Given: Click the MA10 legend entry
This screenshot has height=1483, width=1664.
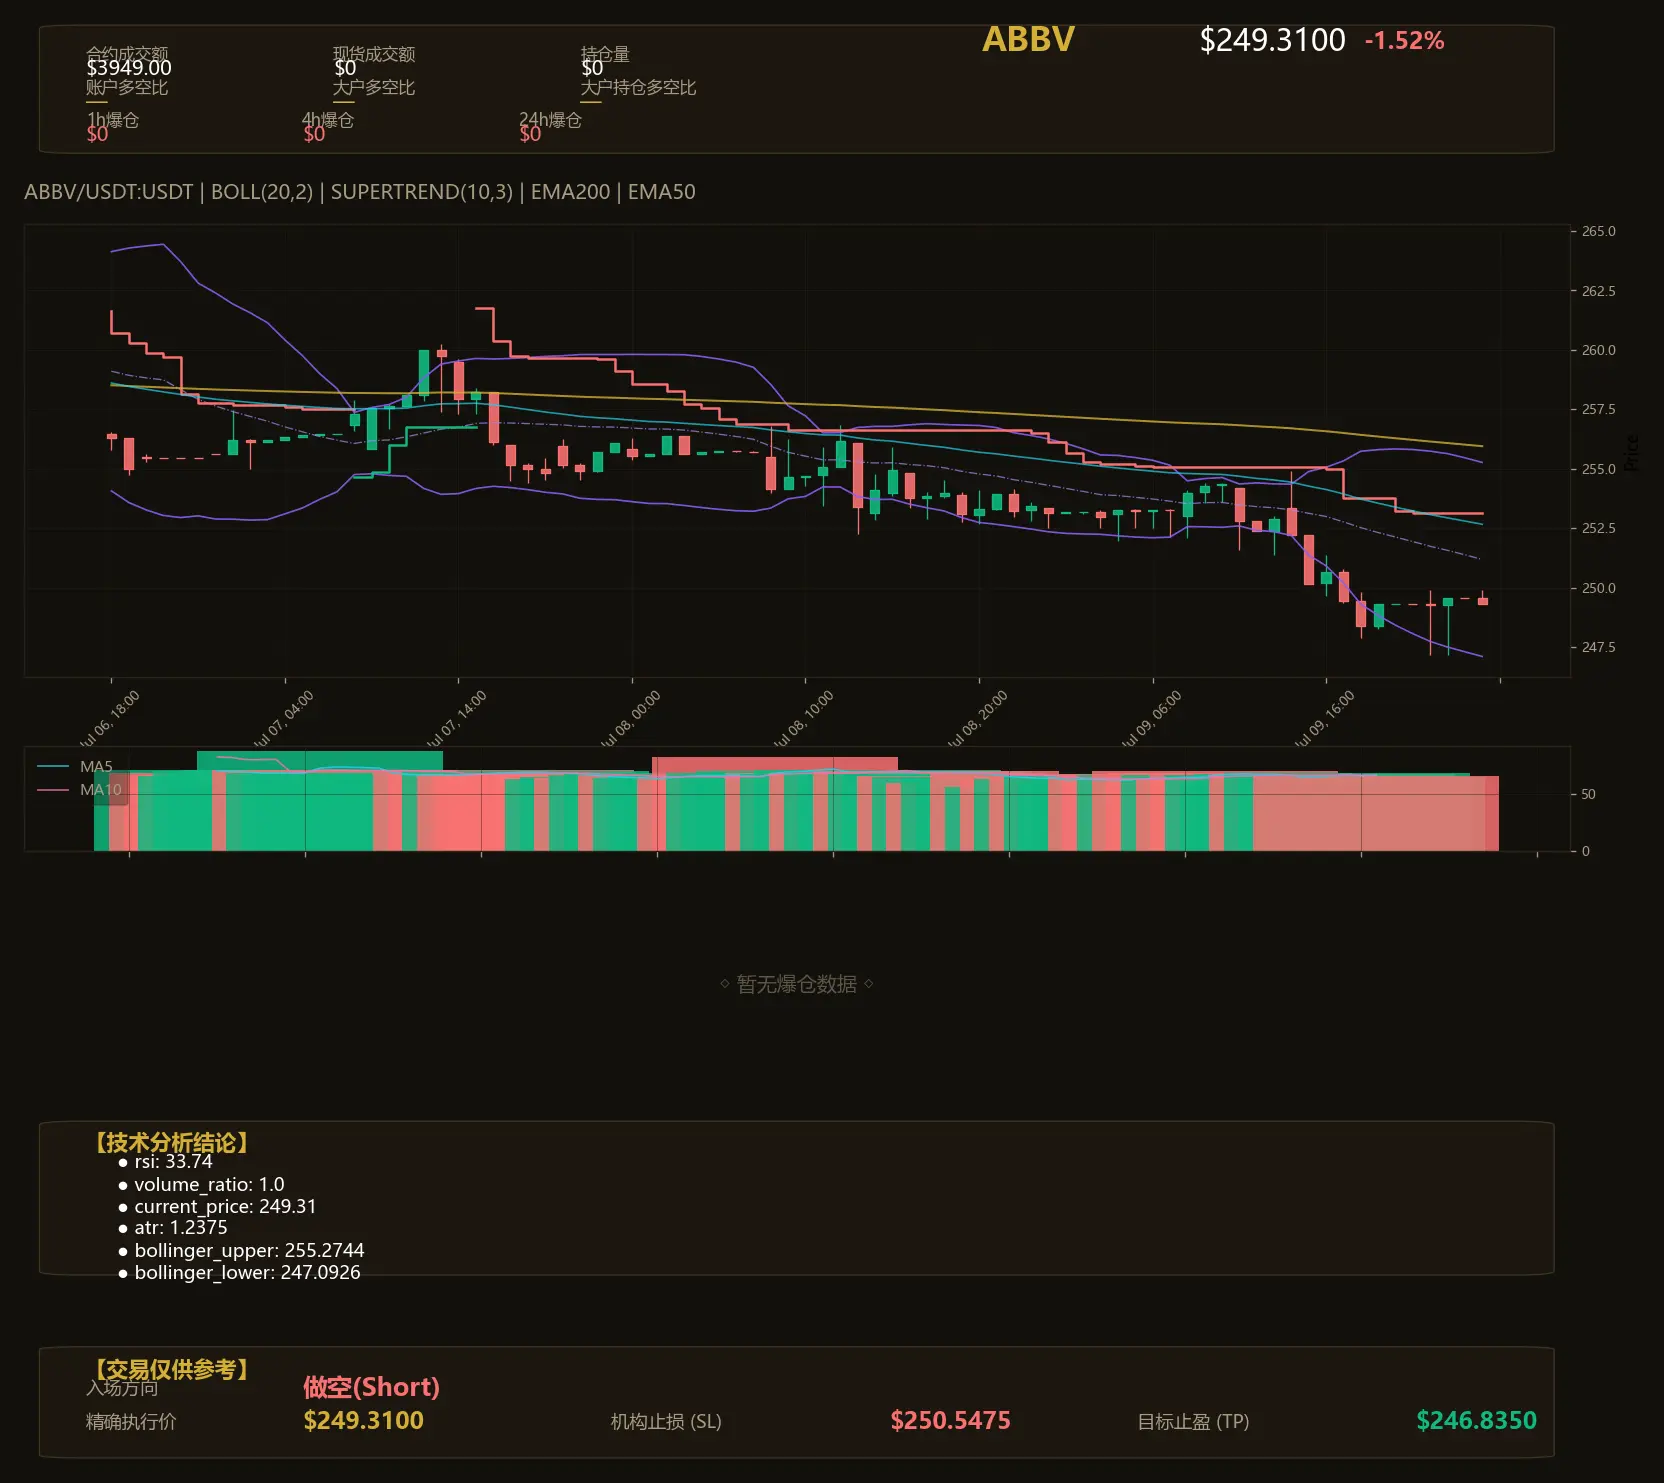Looking at the screenshot, I should pyautogui.click(x=79, y=790).
